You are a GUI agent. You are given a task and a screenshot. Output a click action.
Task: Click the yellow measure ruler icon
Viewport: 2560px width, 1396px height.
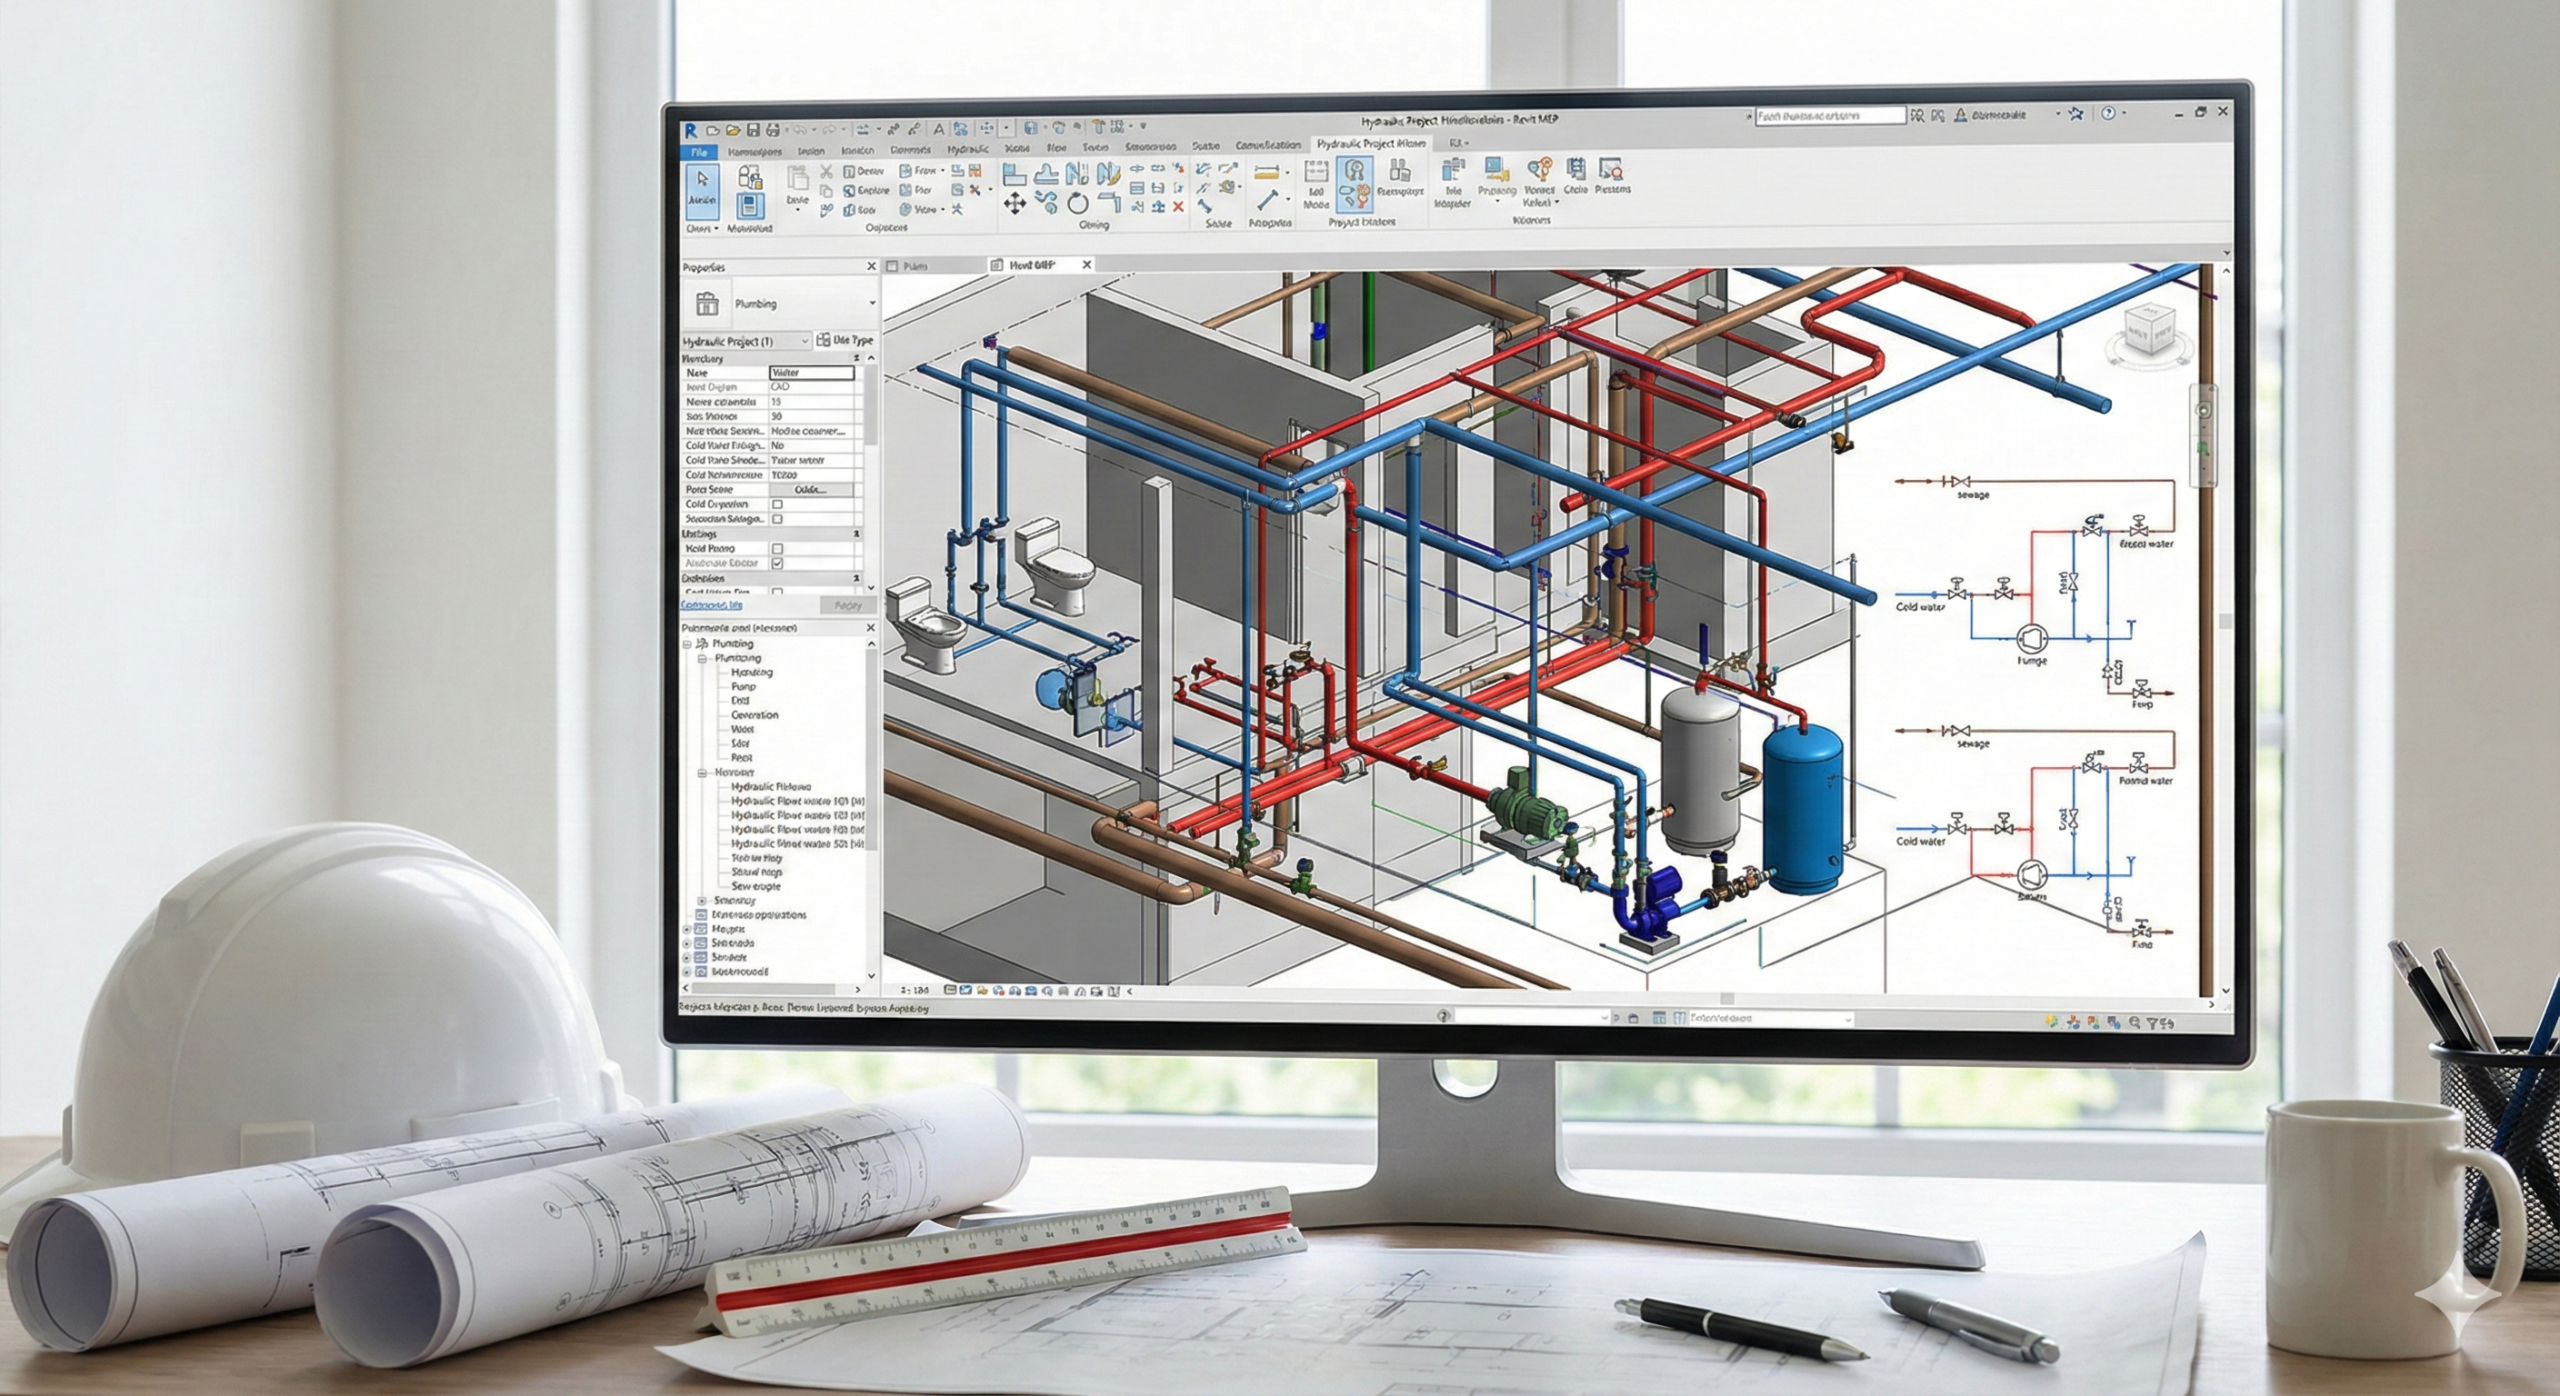click(x=1268, y=172)
